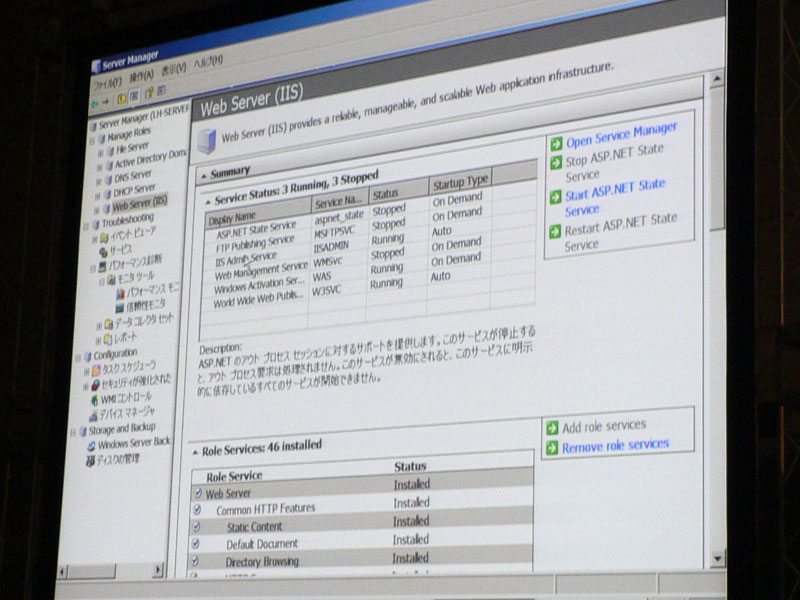The height and width of the screenshot is (600, 800).
Task: Click Restart ASP.NET State Service
Action: click(621, 232)
